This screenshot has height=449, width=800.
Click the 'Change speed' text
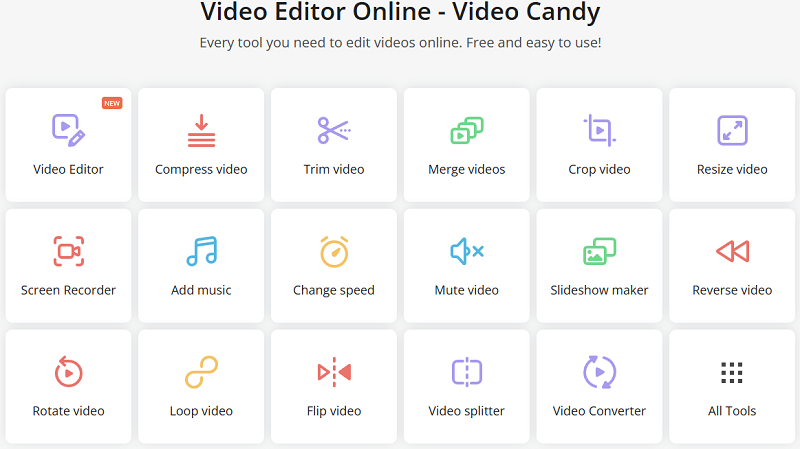coord(334,290)
